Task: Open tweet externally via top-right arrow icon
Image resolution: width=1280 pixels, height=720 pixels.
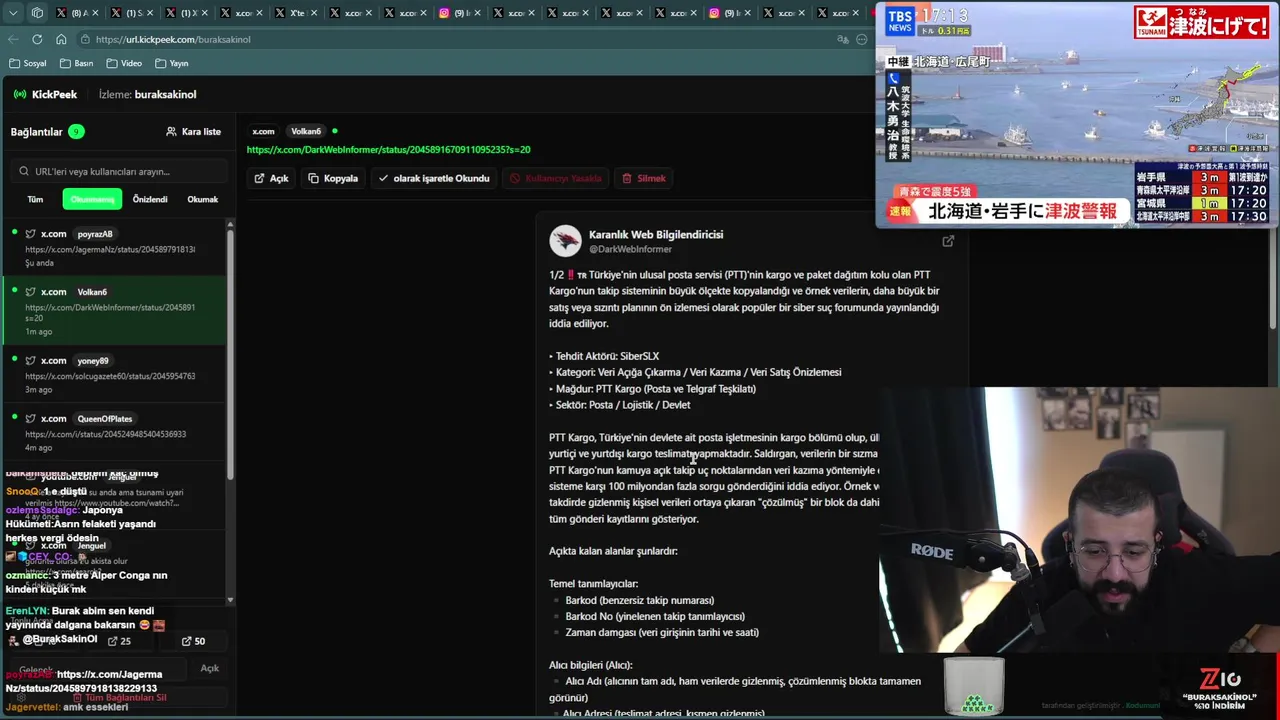Action: (948, 241)
